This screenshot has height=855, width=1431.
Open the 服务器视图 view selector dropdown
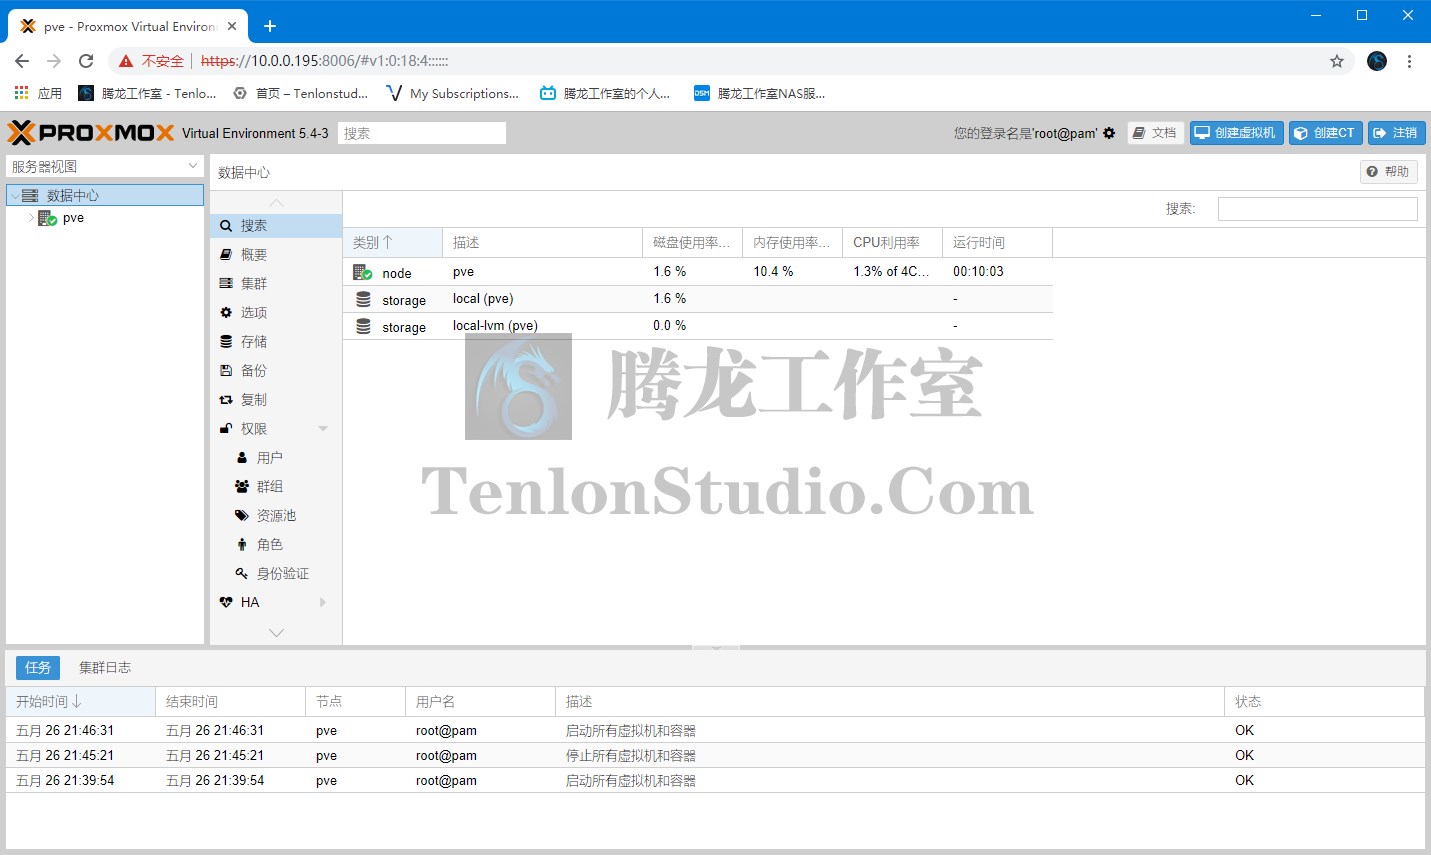(x=105, y=166)
